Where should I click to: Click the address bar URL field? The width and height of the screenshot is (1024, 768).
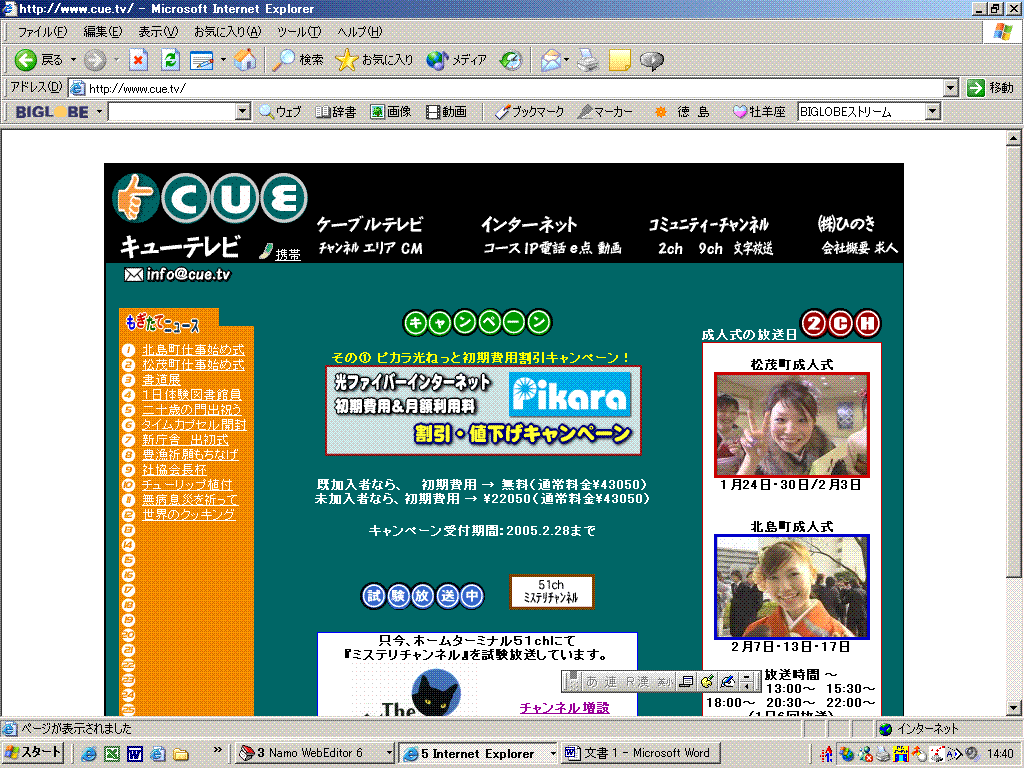(505, 88)
